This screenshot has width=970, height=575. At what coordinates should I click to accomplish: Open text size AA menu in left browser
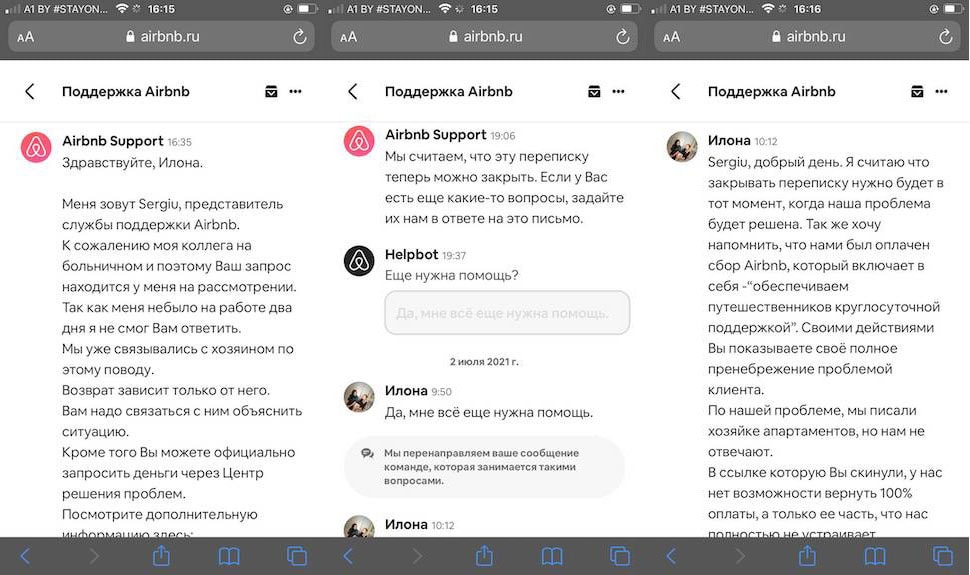(25, 37)
